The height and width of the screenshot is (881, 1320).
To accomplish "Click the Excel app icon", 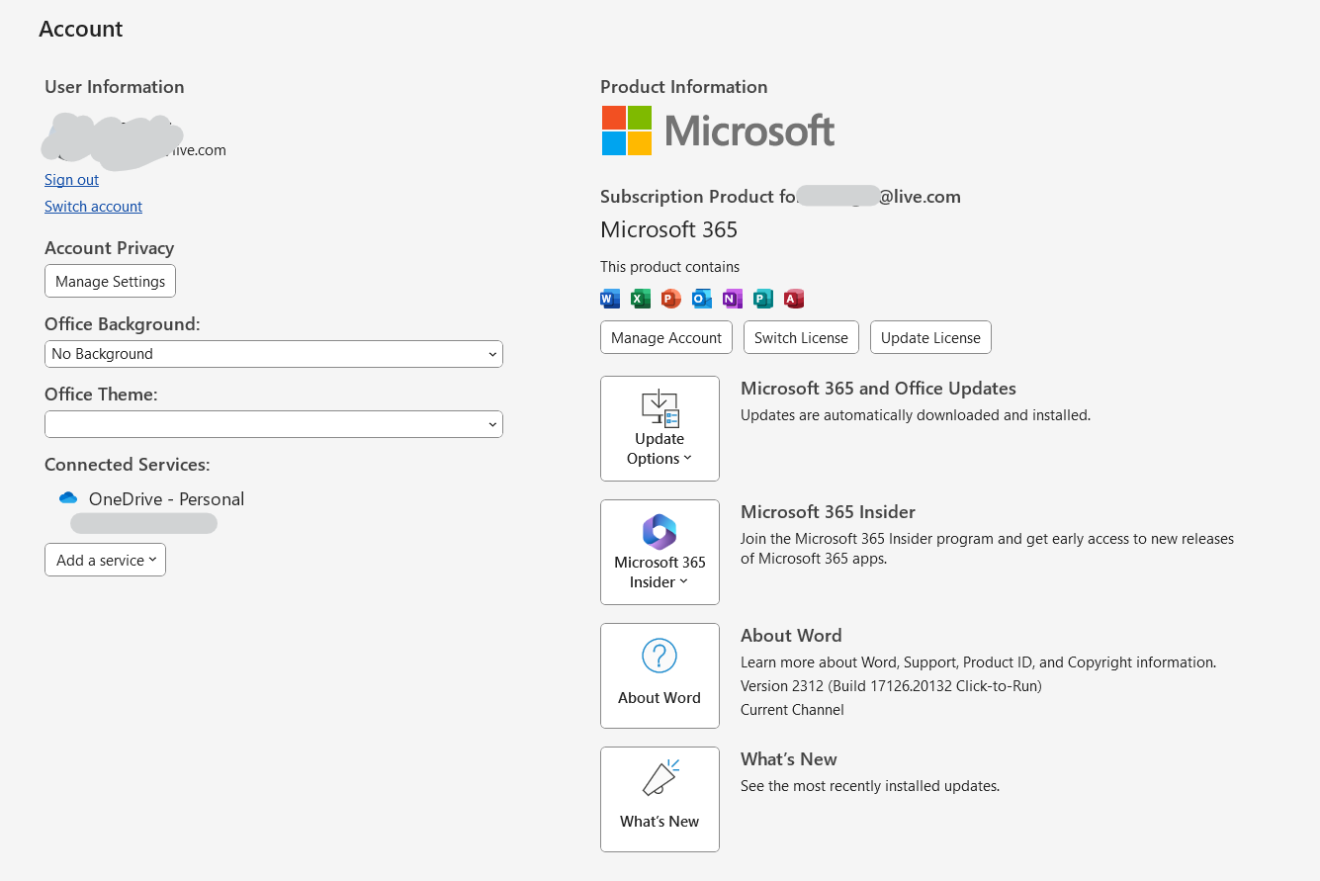I will click(x=641, y=298).
